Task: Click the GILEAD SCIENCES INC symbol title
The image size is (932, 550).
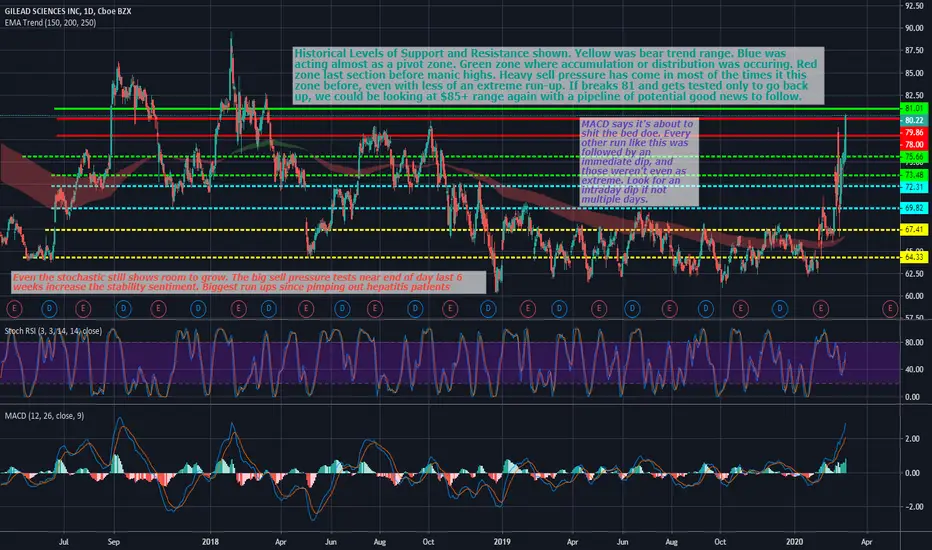Action: [68, 11]
